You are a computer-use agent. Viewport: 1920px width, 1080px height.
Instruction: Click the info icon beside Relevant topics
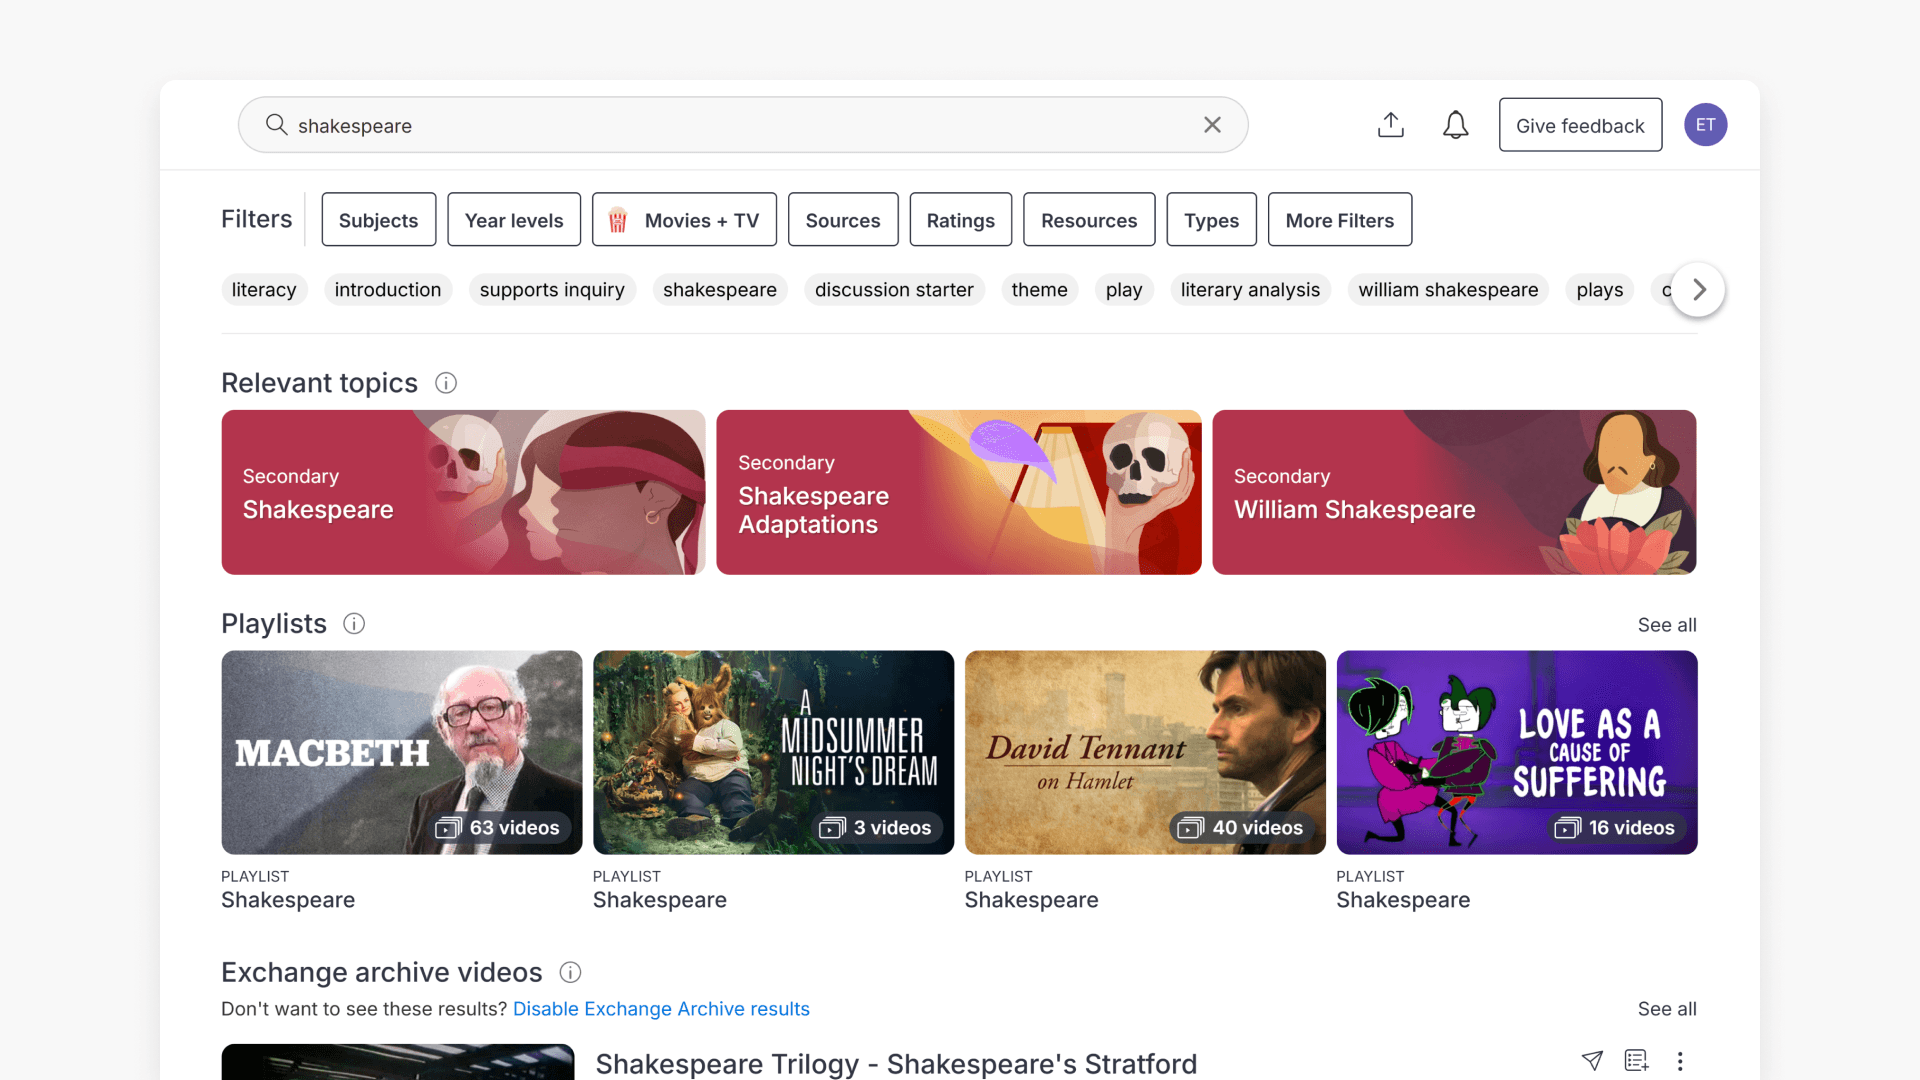coord(446,383)
